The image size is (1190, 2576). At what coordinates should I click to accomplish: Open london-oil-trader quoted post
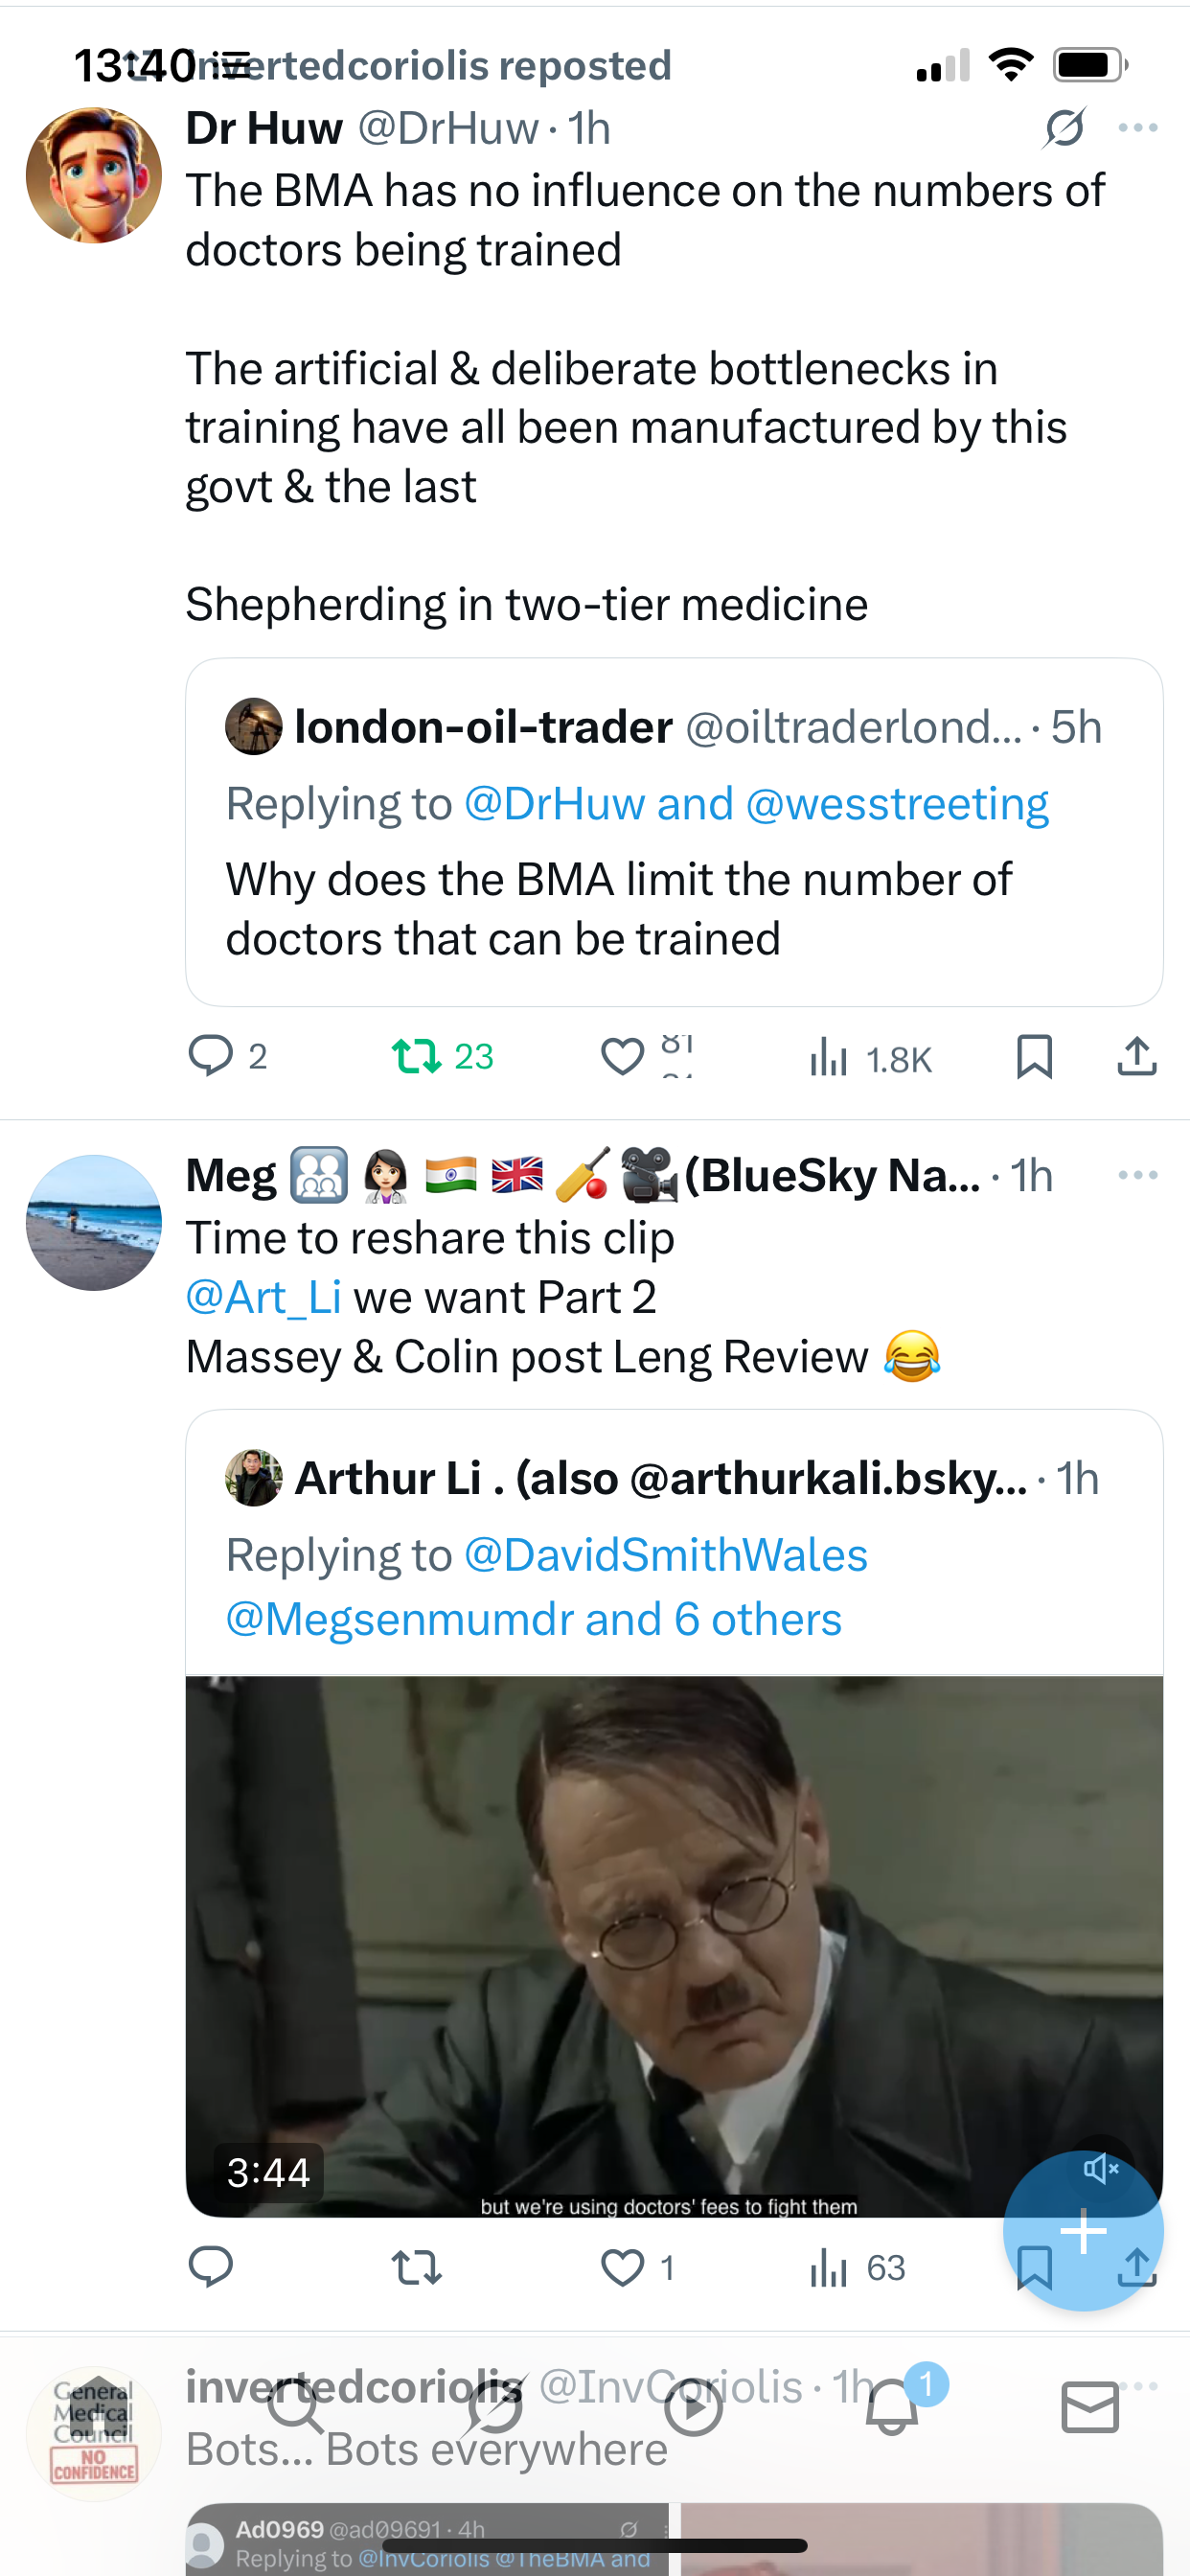[x=674, y=832]
